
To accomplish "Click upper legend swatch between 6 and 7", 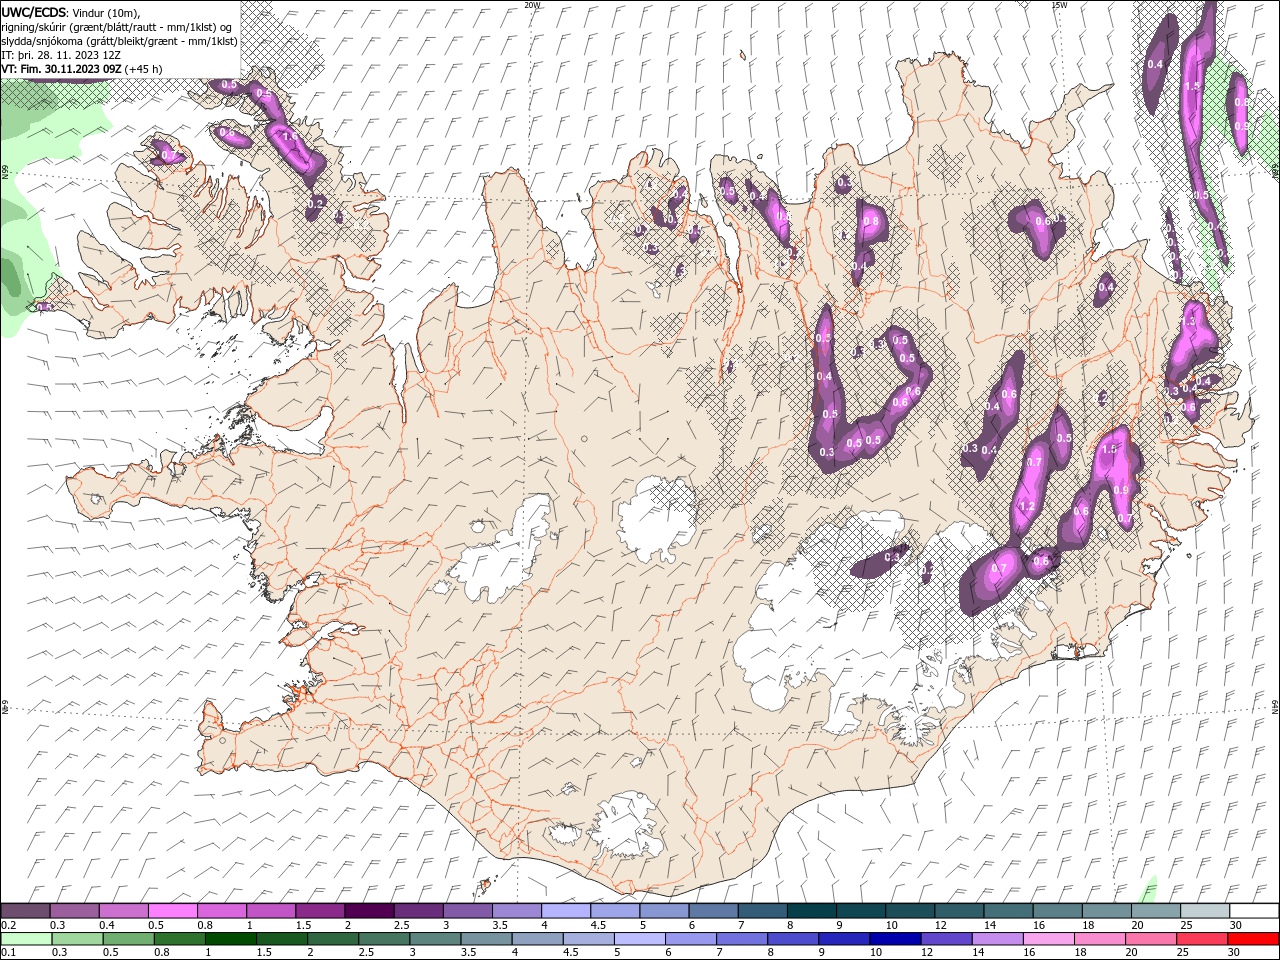I will point(713,911).
